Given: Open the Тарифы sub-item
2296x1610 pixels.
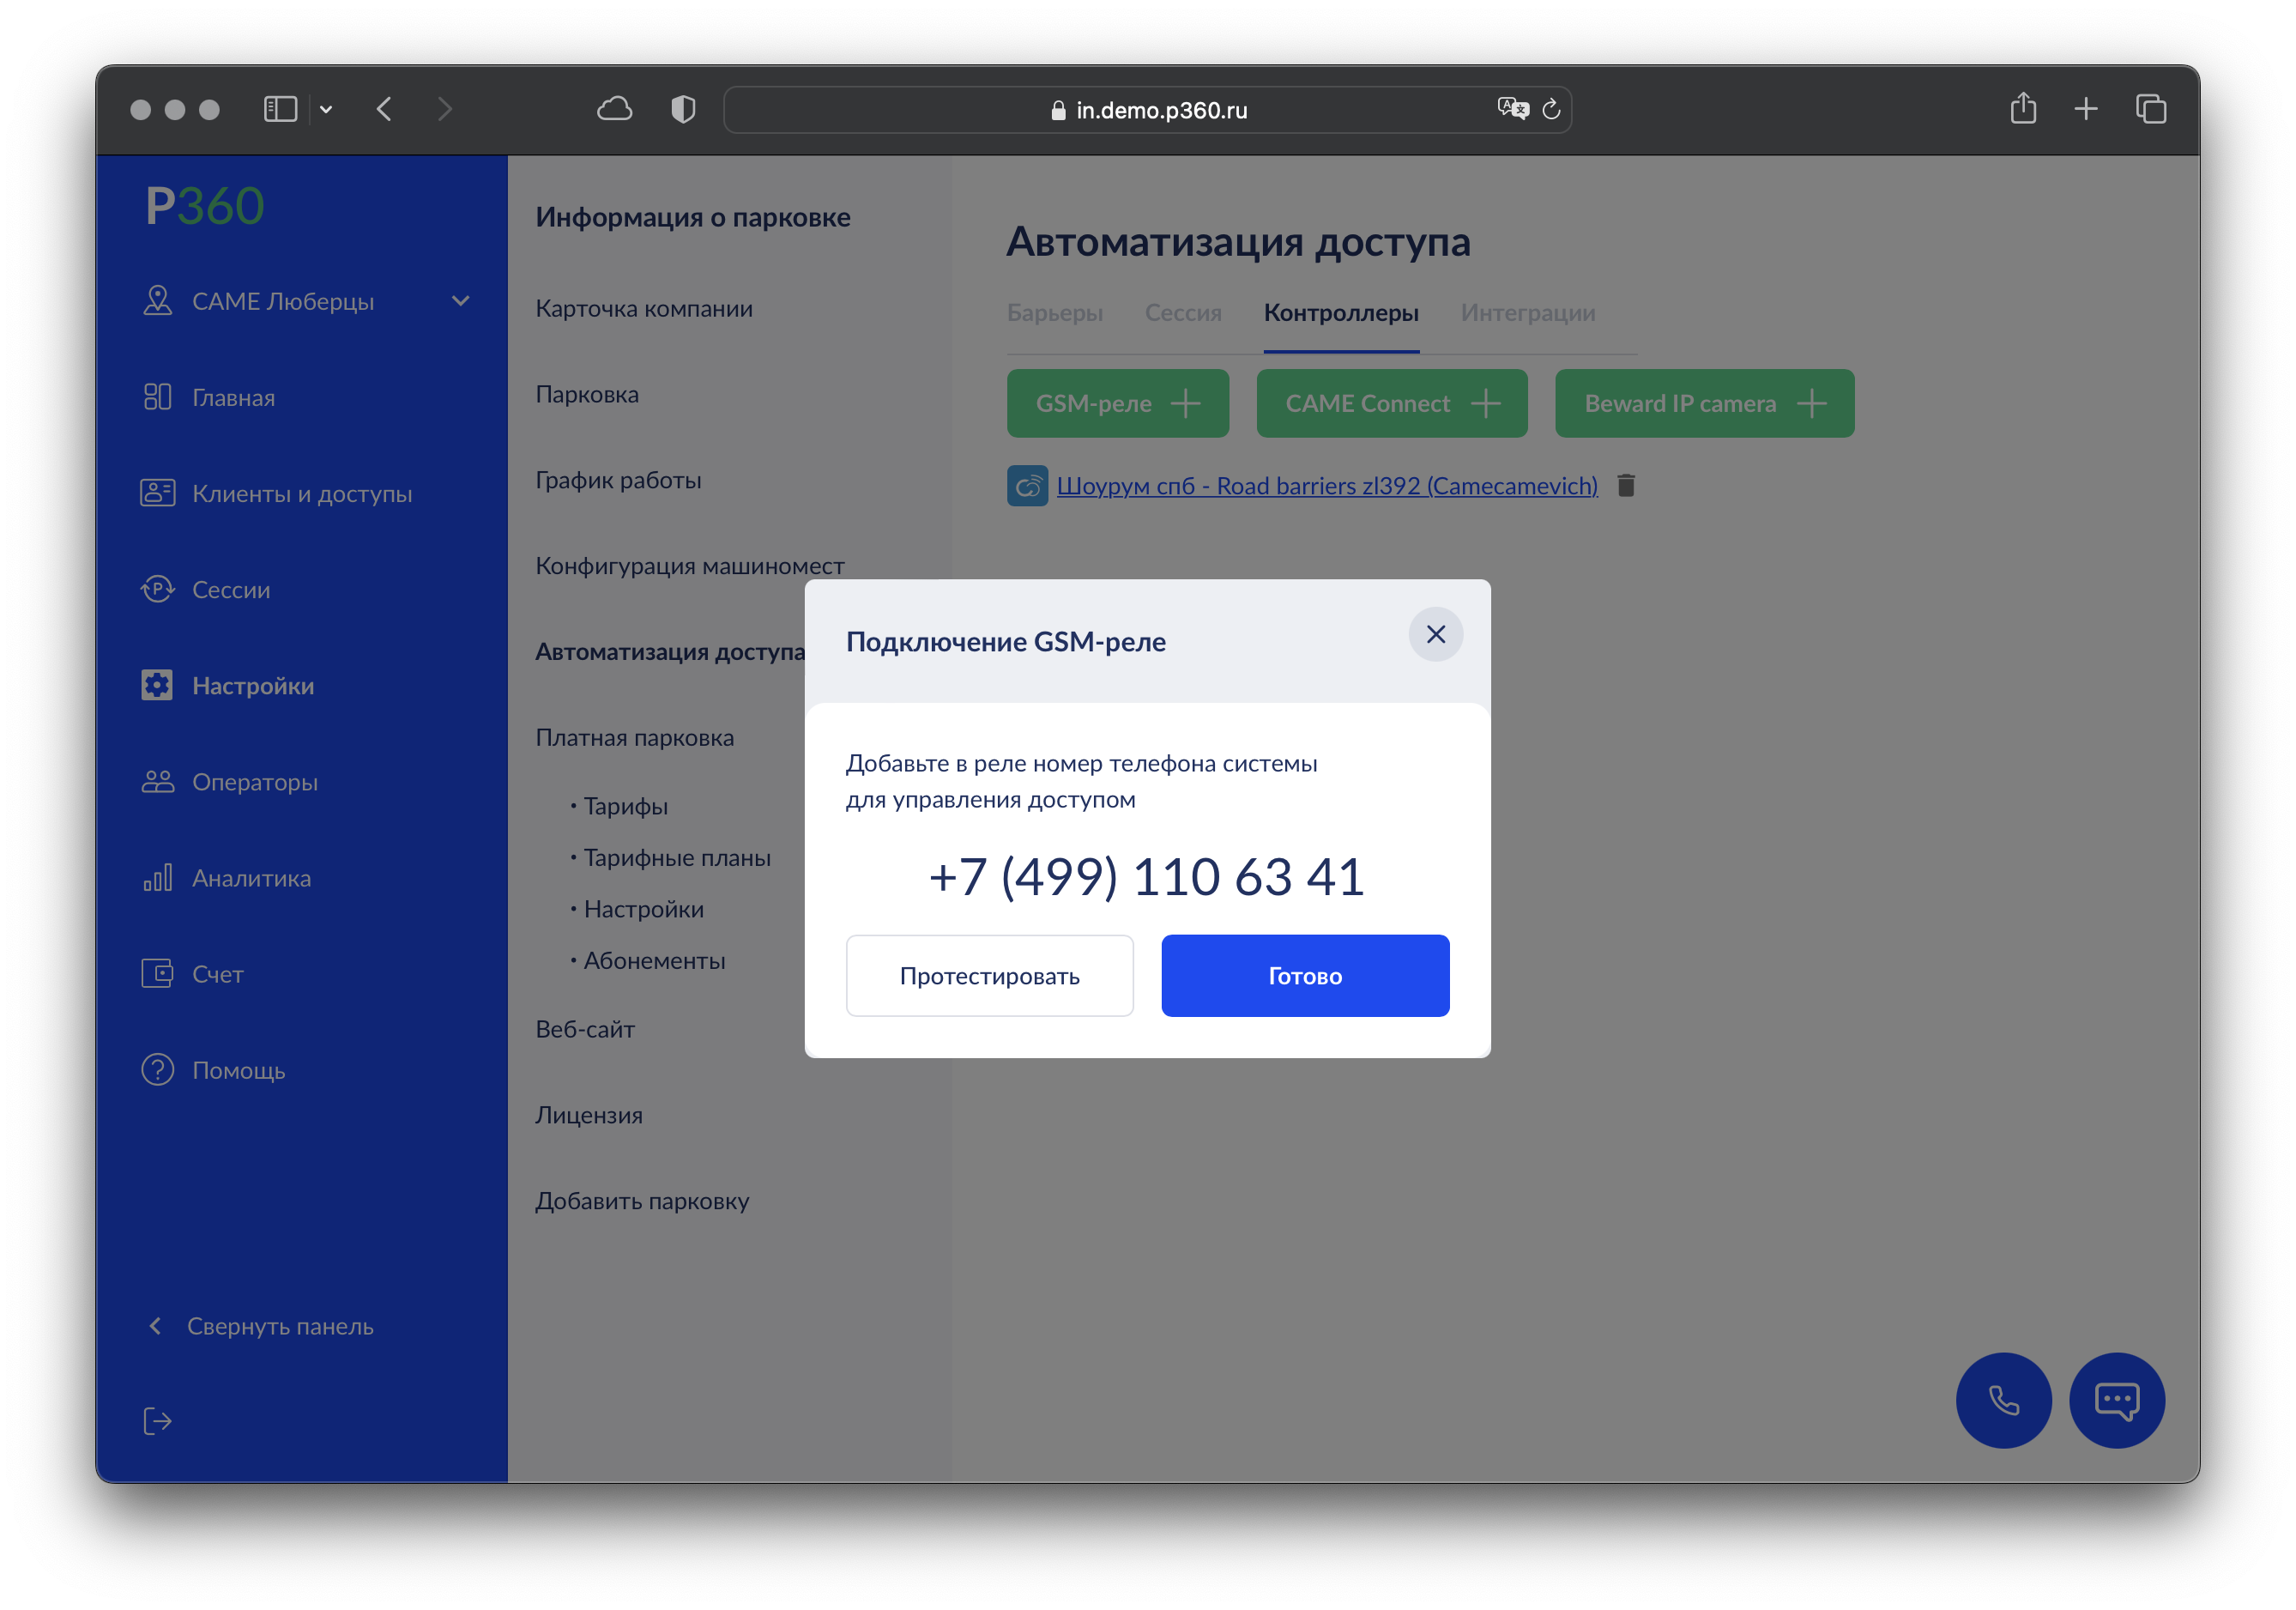Looking at the screenshot, I should pos(625,805).
